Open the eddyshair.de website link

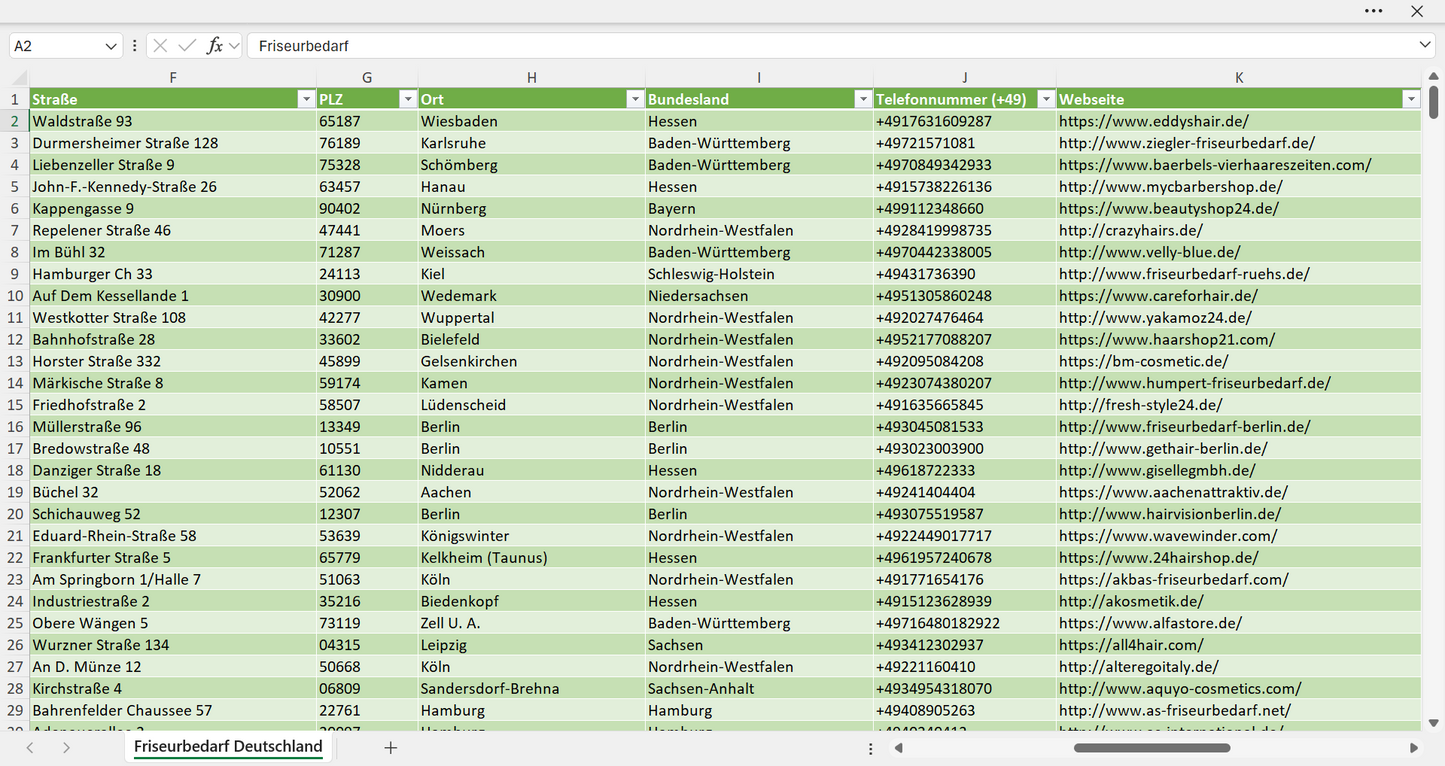click(x=1154, y=121)
